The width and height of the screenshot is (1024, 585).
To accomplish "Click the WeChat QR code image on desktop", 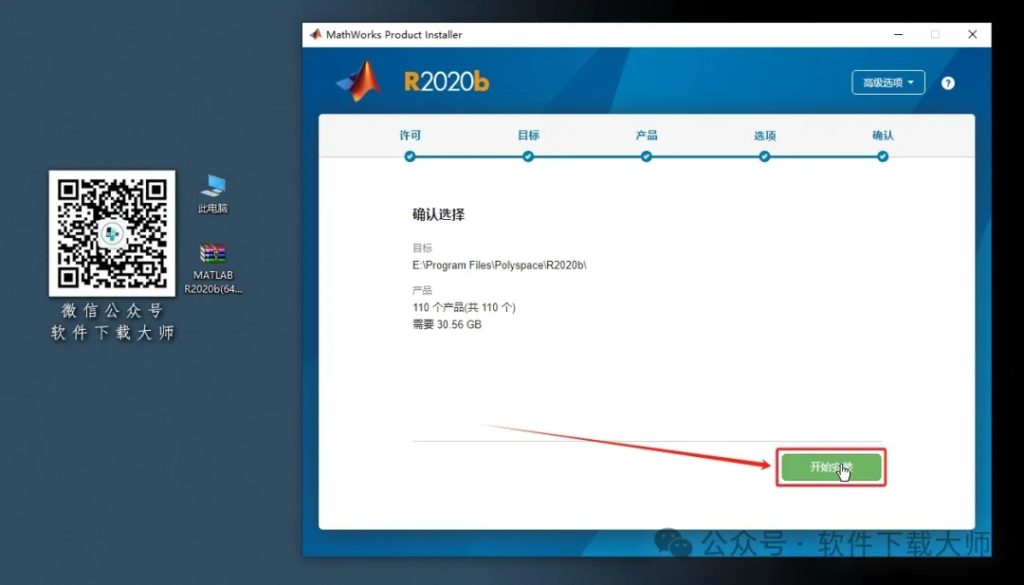I will pyautogui.click(x=112, y=232).
